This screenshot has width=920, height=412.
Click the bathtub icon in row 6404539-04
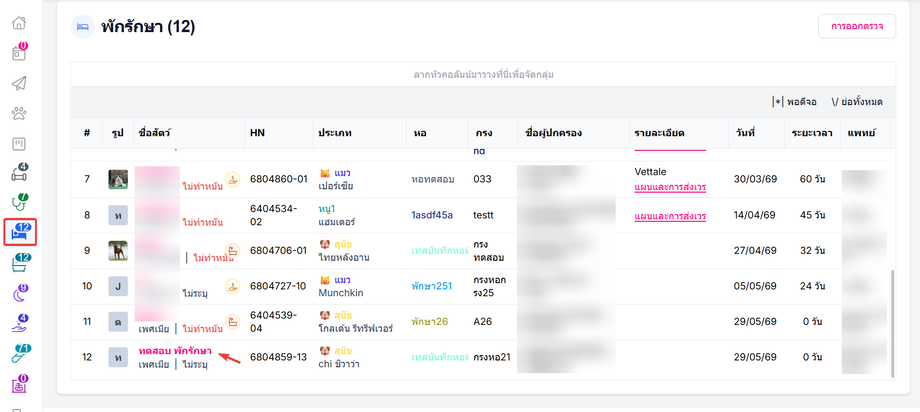[233, 322]
